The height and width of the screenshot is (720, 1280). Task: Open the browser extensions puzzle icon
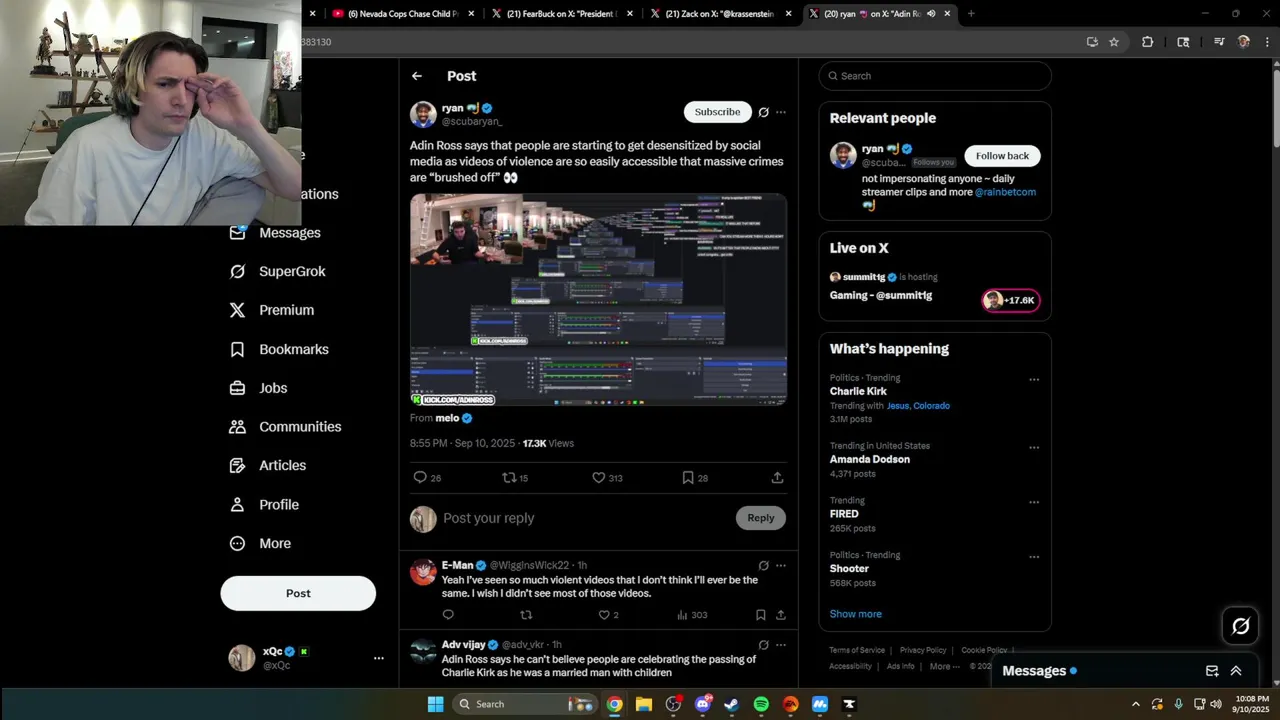pyautogui.click(x=1147, y=42)
